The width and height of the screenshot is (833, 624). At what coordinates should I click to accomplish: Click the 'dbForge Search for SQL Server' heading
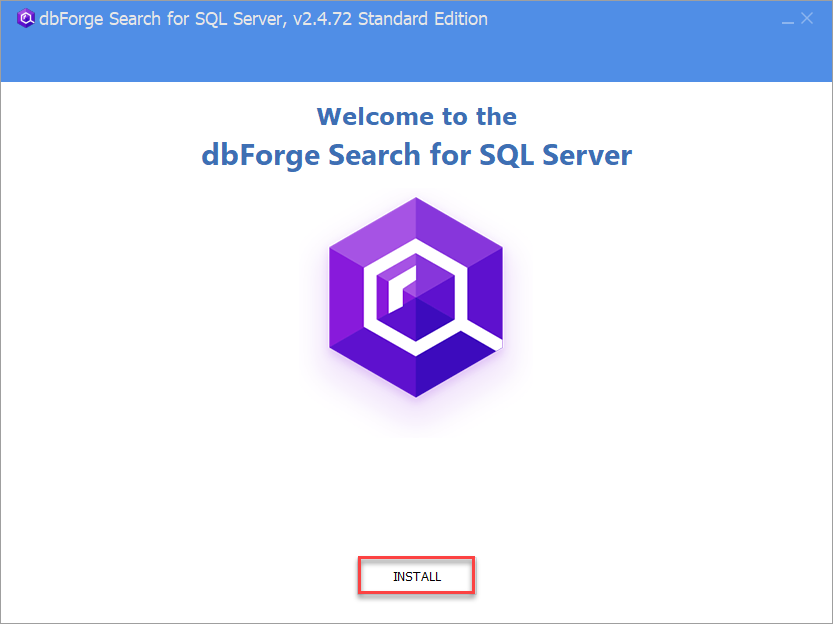click(416, 155)
